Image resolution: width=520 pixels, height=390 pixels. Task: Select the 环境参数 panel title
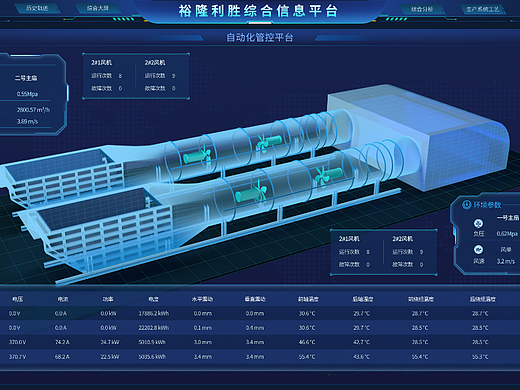[x=487, y=205]
